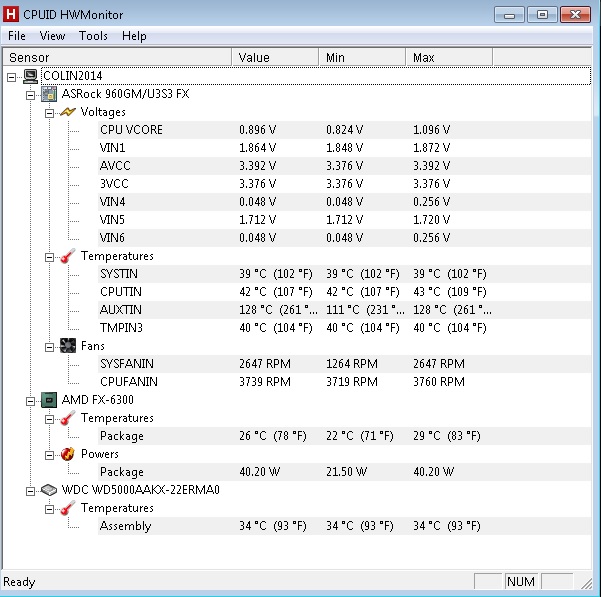
Task: Open the Help menu
Action: click(134, 36)
